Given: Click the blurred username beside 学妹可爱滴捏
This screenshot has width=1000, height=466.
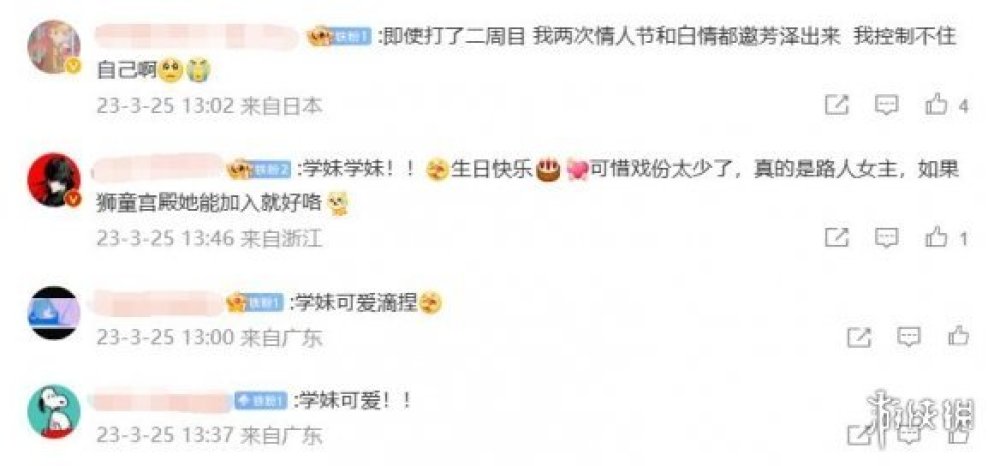Looking at the screenshot, I should (158, 303).
